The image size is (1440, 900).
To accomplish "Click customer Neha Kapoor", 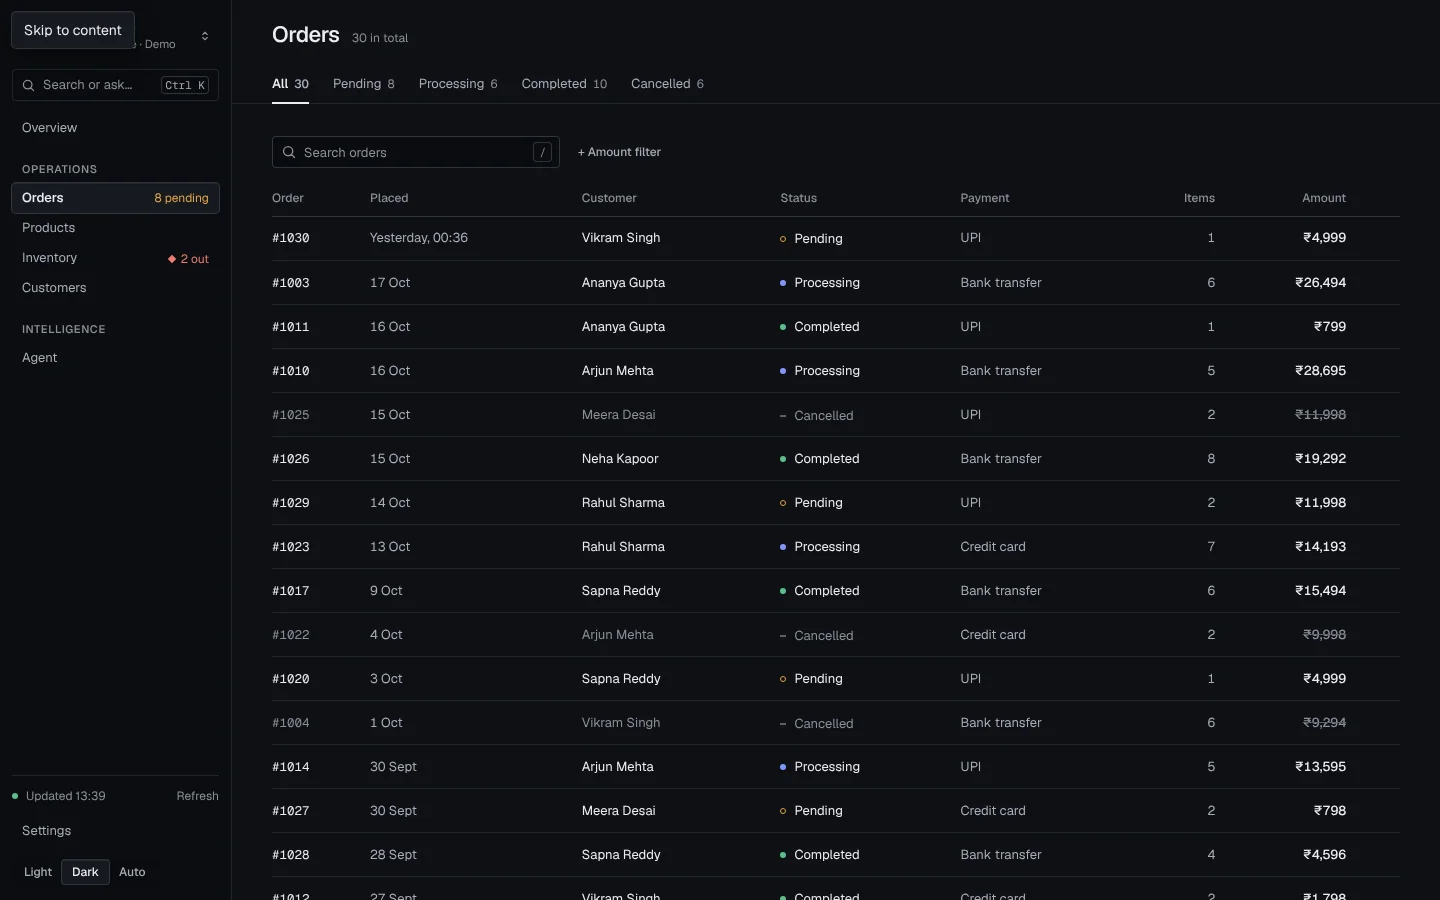I will click(x=620, y=459).
